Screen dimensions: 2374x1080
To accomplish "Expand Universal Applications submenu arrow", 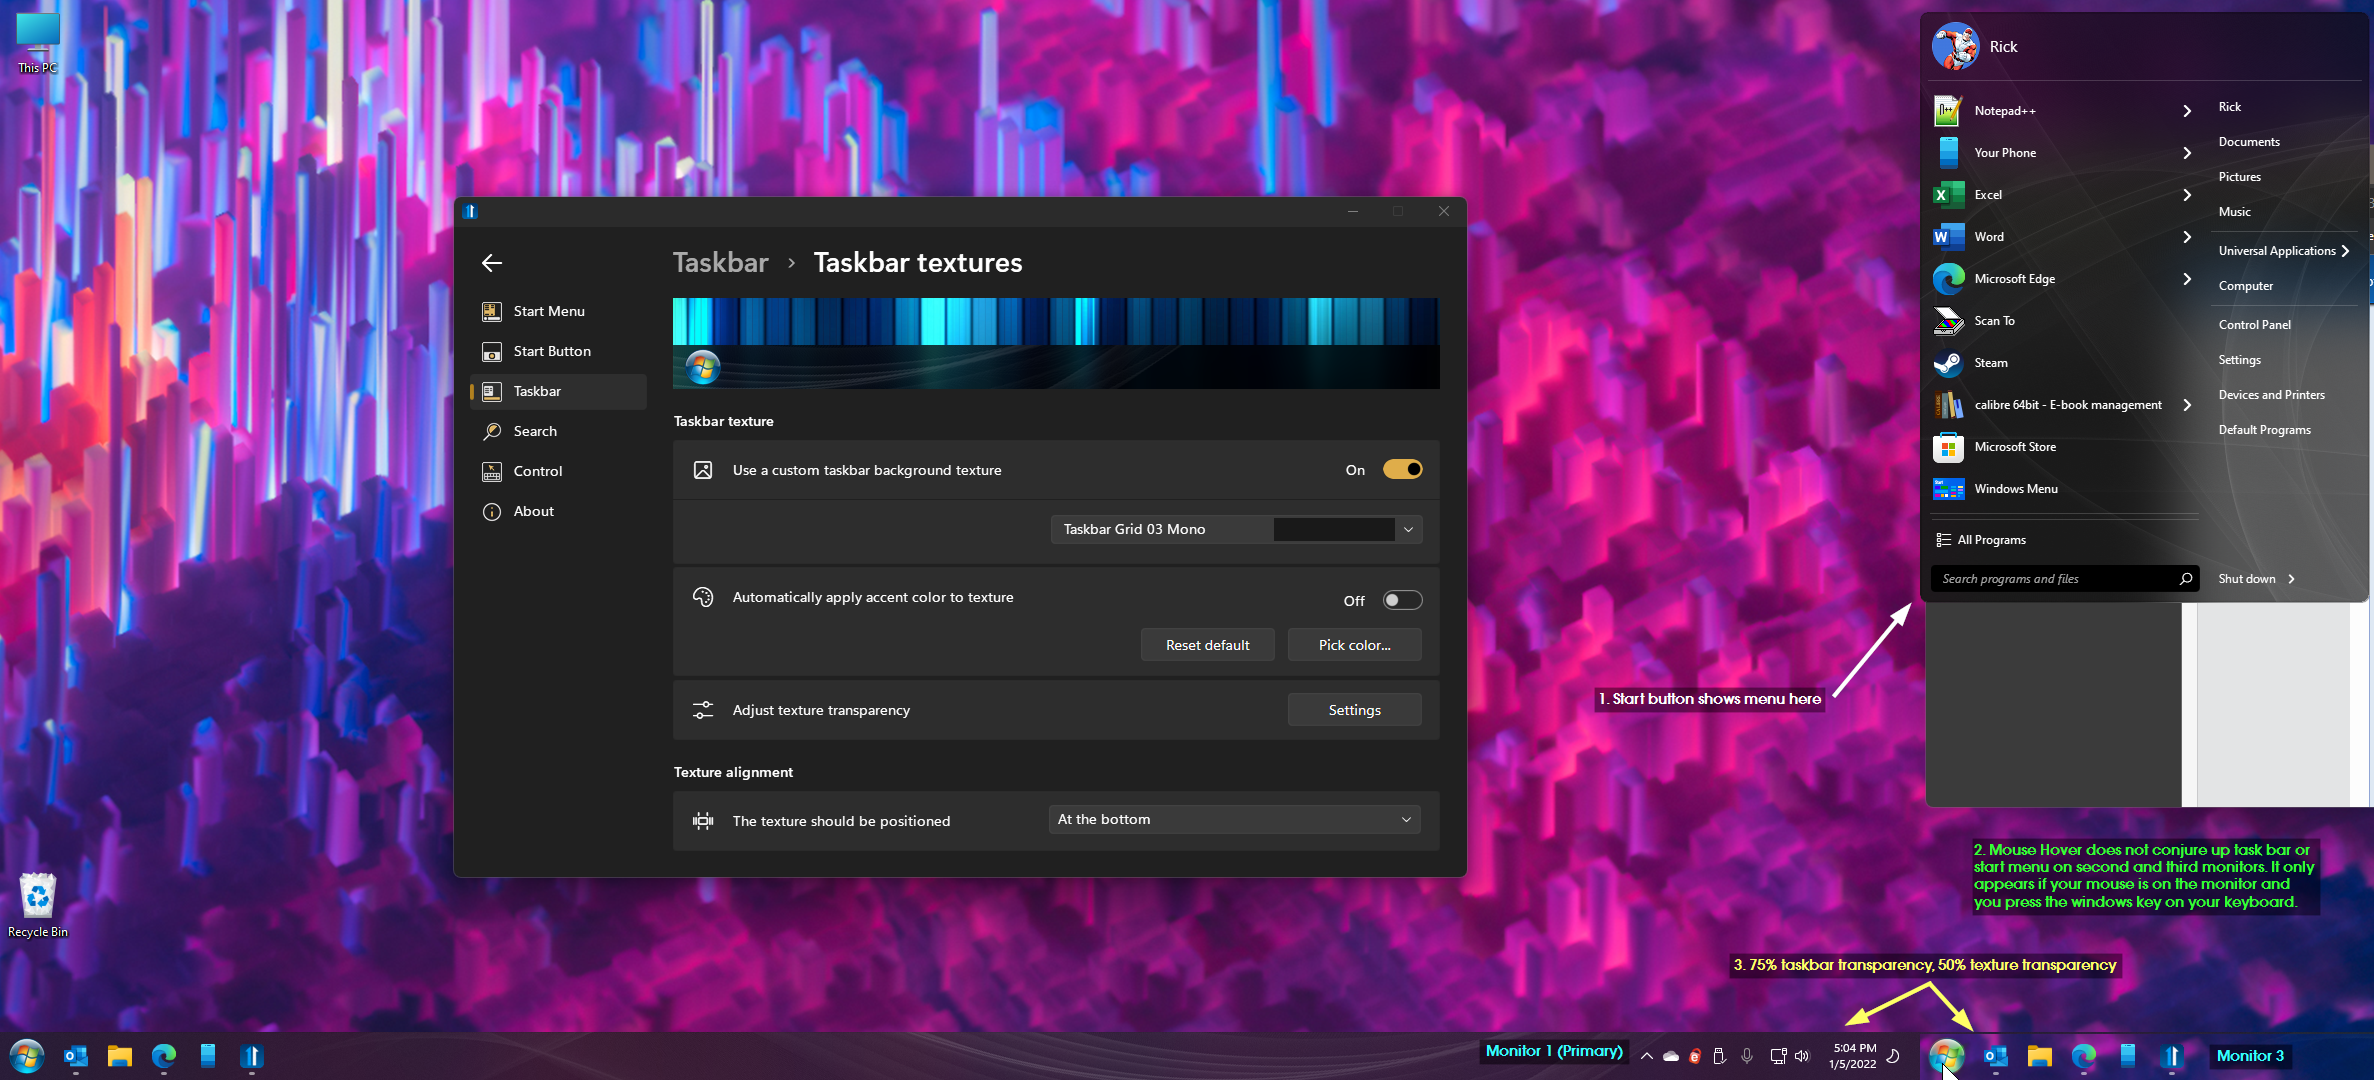I will tap(2345, 251).
